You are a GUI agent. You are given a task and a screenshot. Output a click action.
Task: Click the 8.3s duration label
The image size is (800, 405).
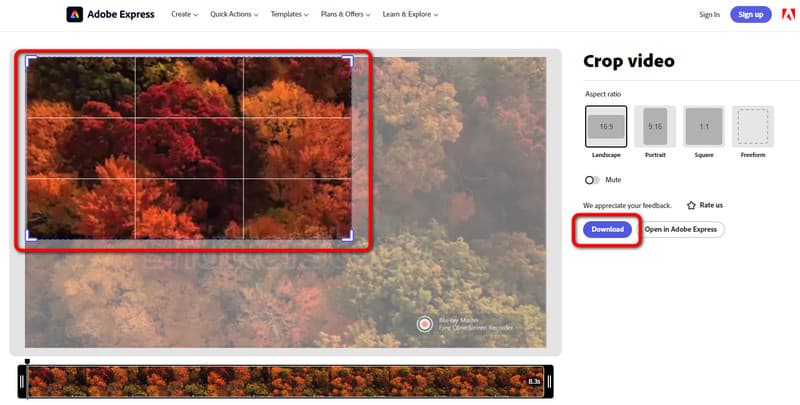[x=534, y=382]
